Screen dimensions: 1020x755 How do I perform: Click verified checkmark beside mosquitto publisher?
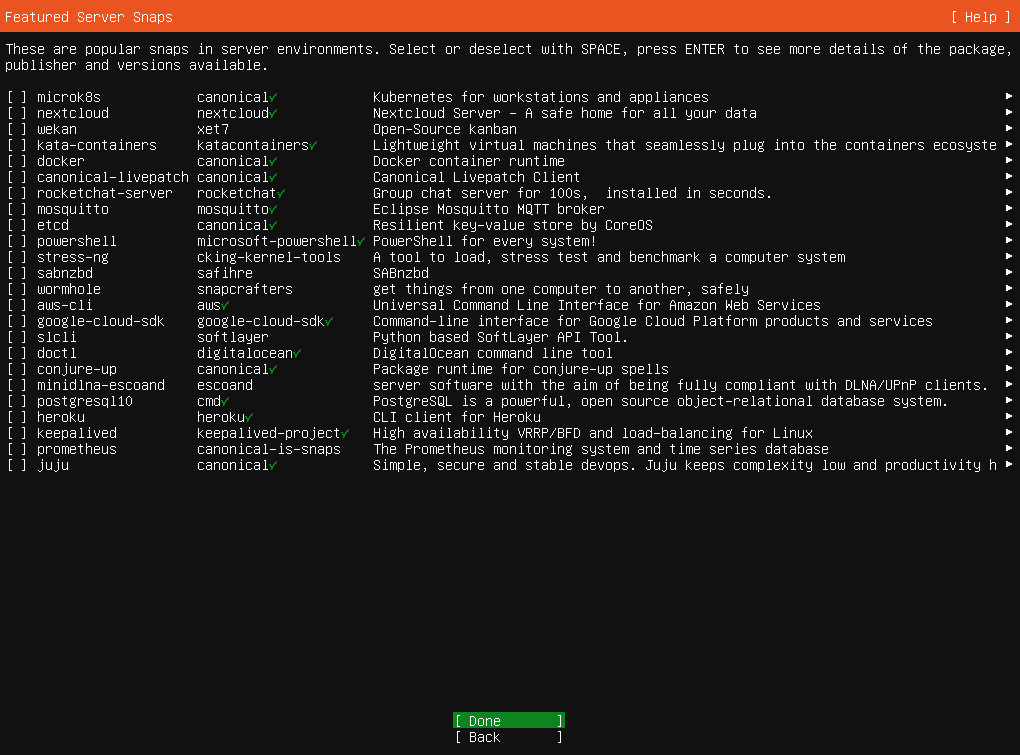point(273,209)
